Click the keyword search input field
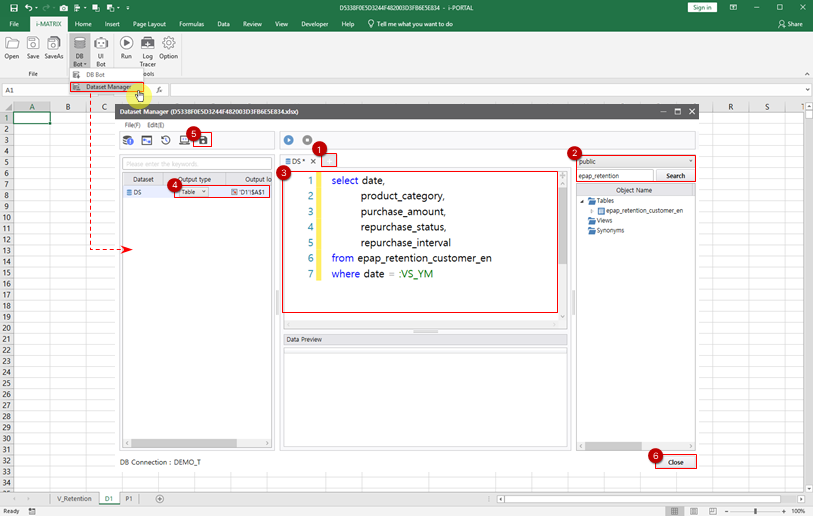The image size is (813, 516). click(x=196, y=163)
